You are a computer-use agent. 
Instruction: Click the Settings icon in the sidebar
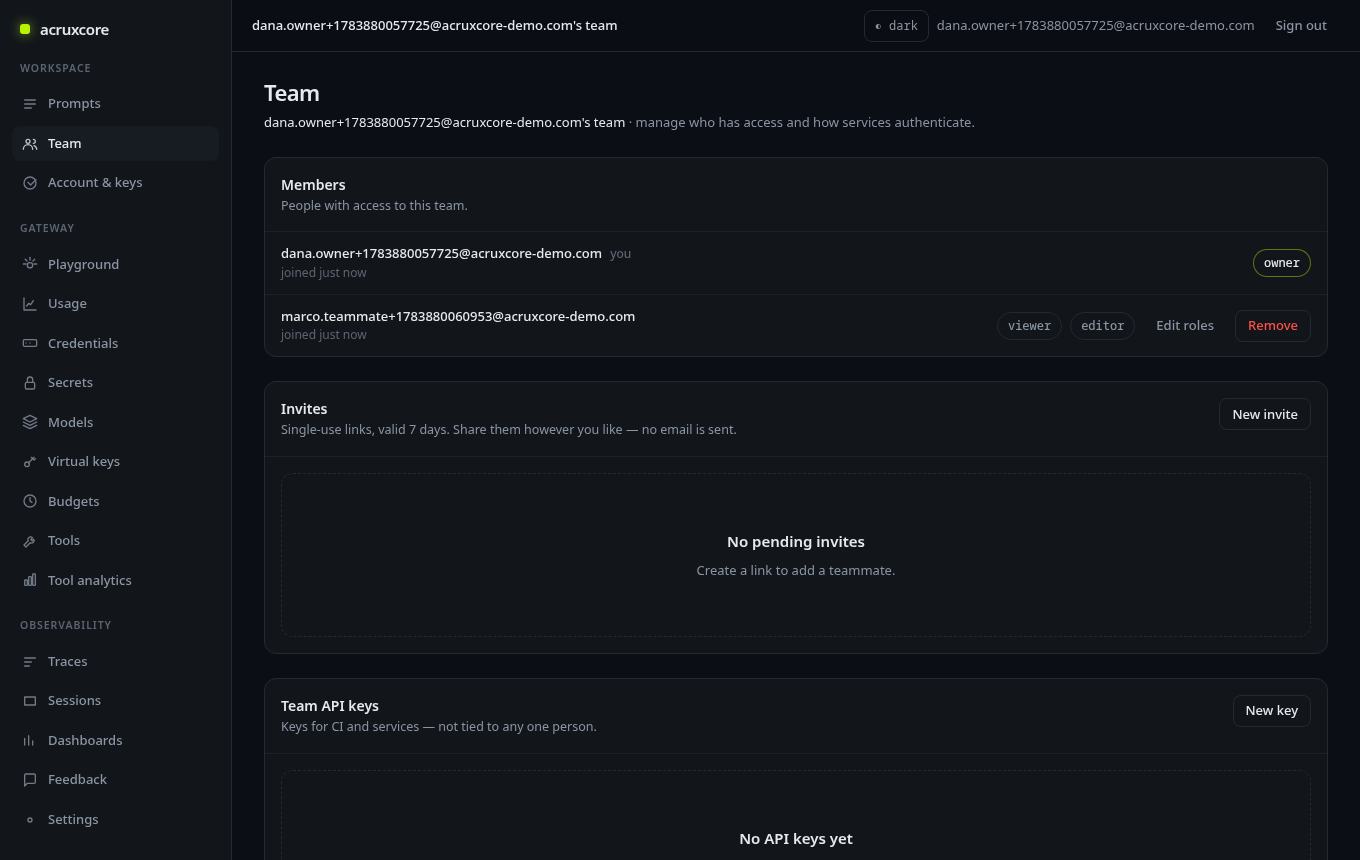[30, 820]
